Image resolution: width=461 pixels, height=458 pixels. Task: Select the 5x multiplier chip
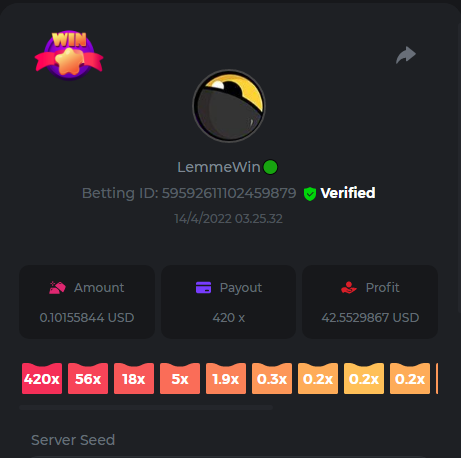(x=180, y=379)
